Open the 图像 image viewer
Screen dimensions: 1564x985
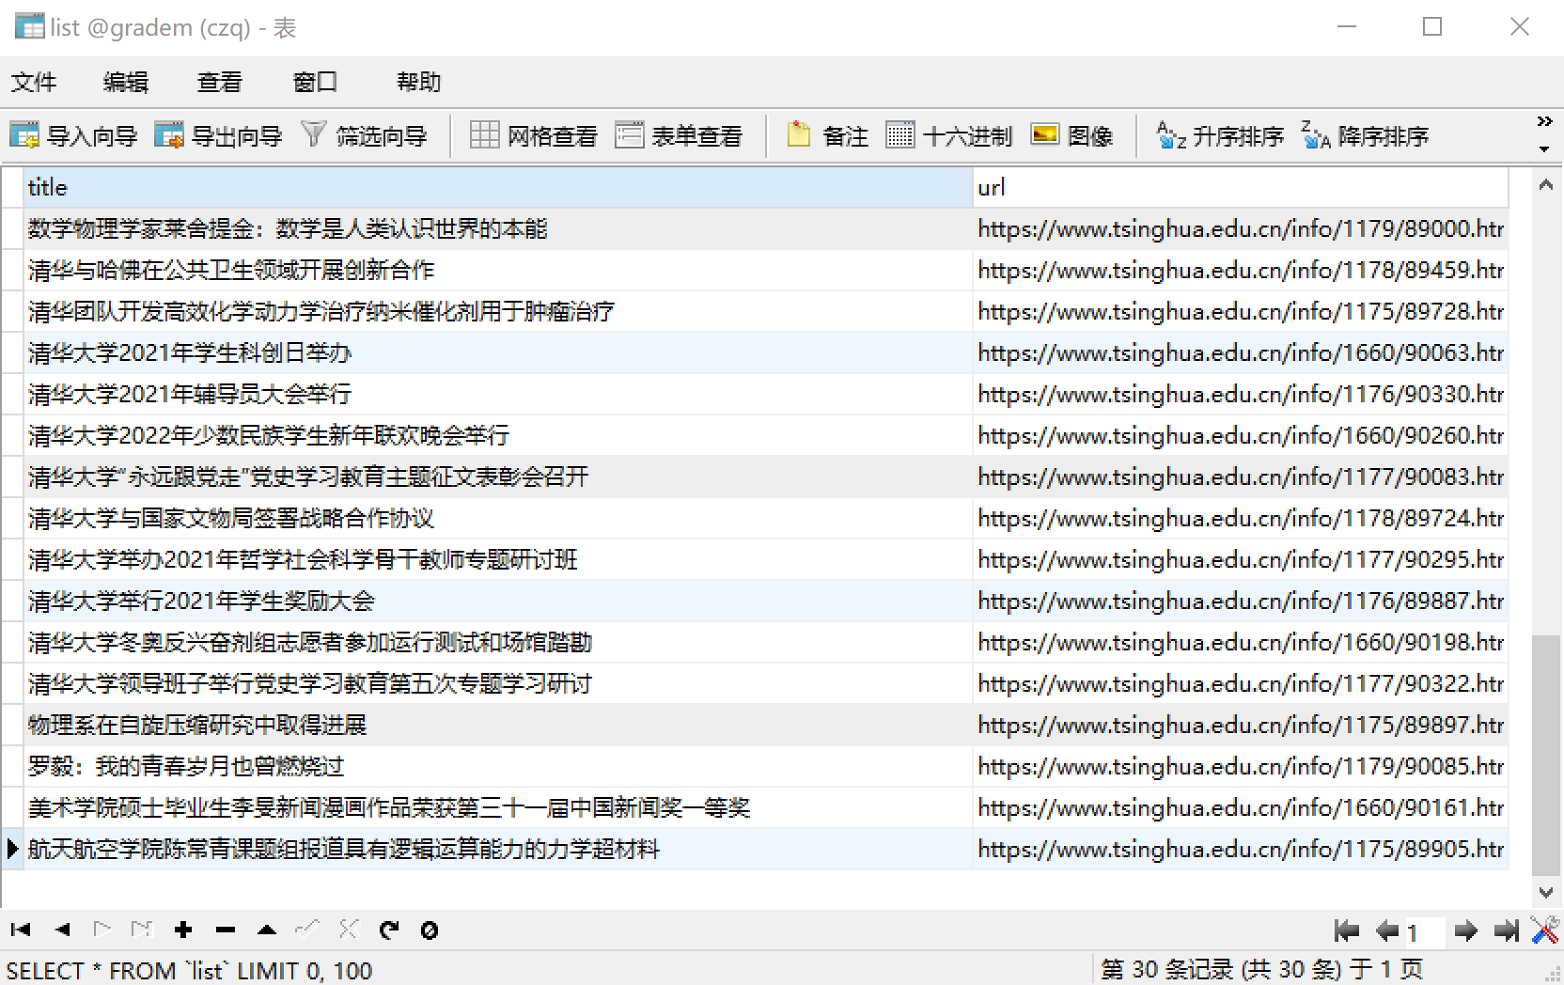[x=1073, y=136]
